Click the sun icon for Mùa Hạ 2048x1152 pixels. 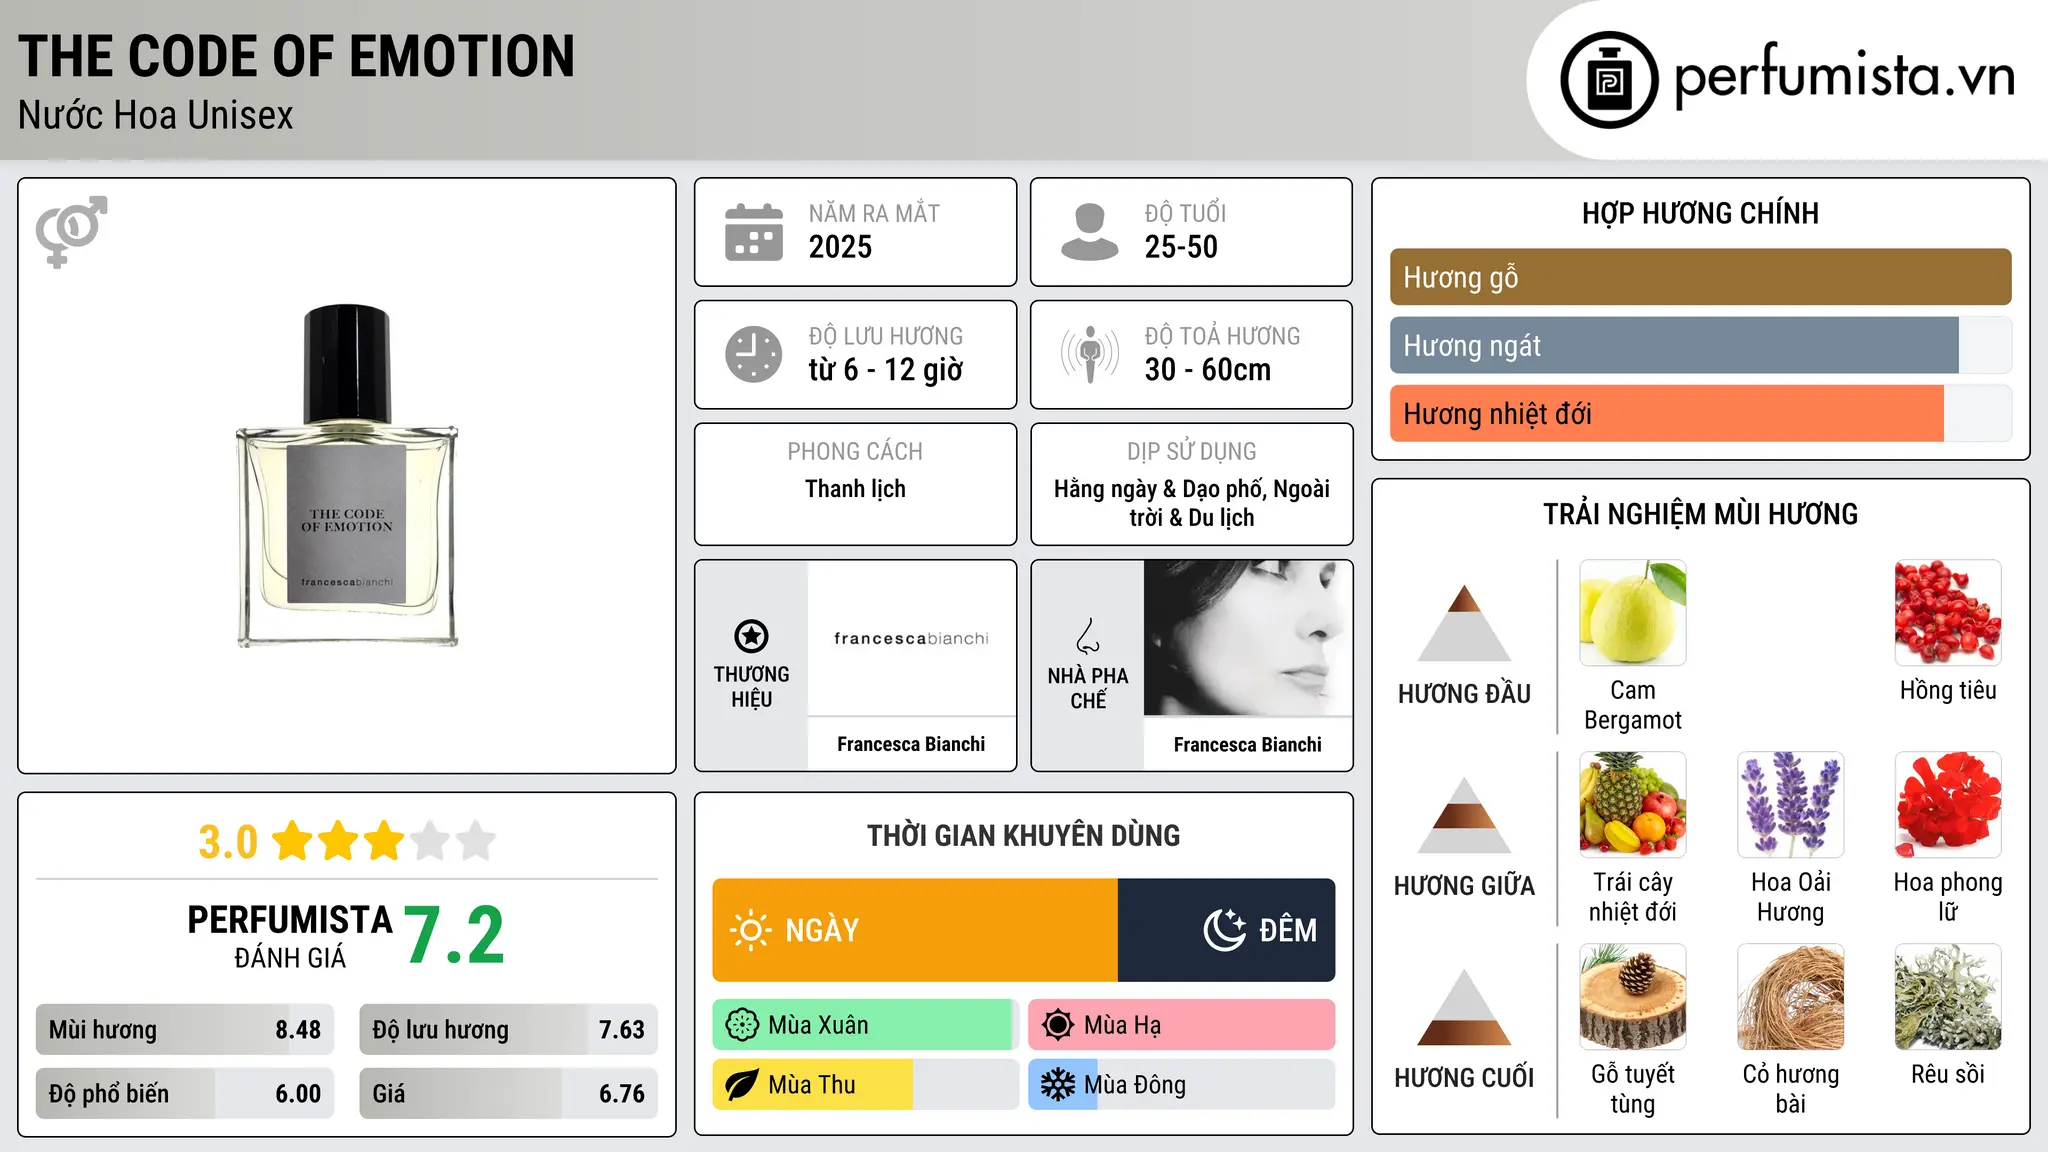[x=1058, y=1025]
